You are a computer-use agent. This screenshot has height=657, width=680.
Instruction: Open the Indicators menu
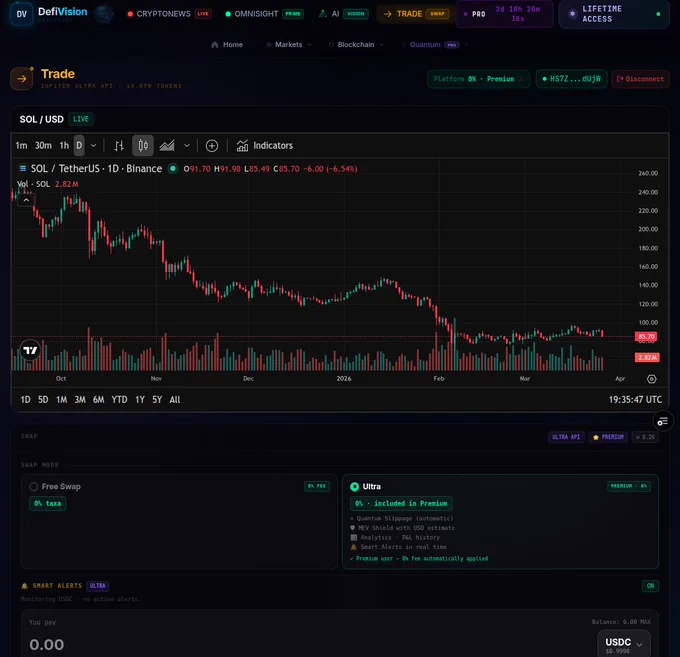265,146
